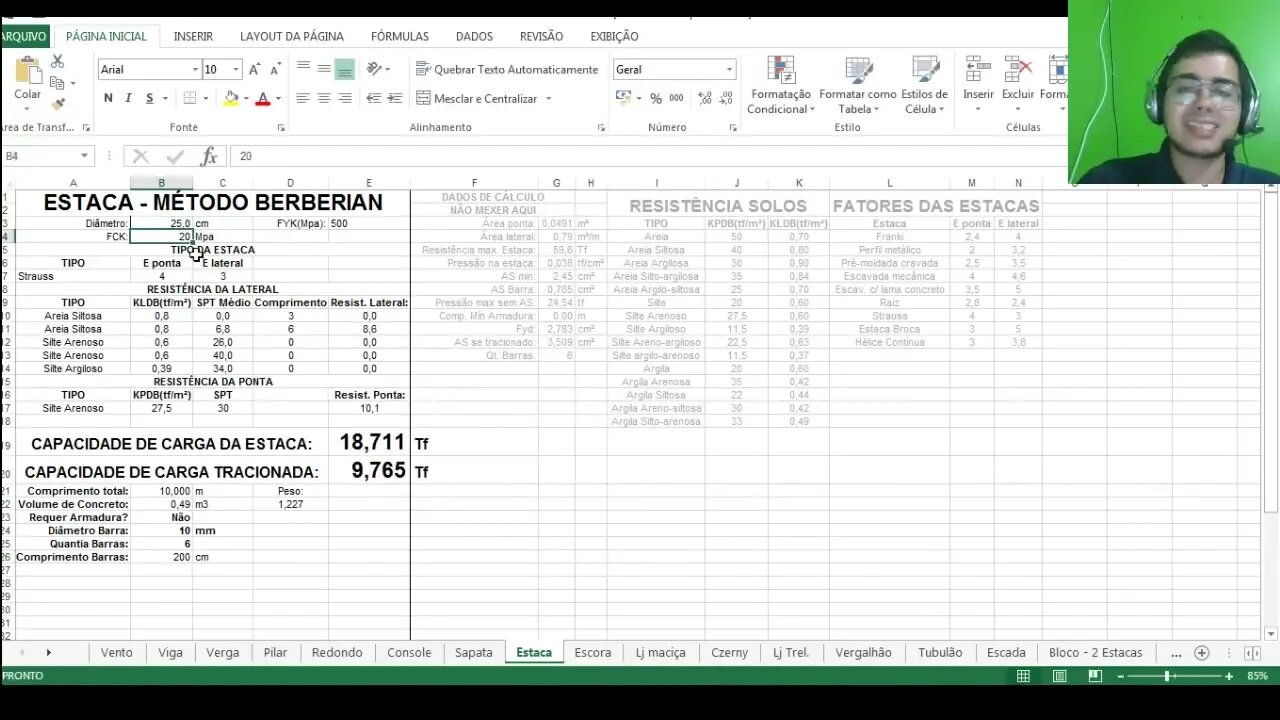Image resolution: width=1280 pixels, height=720 pixels.
Task: Open Formatação Condicional
Action: click(781, 85)
